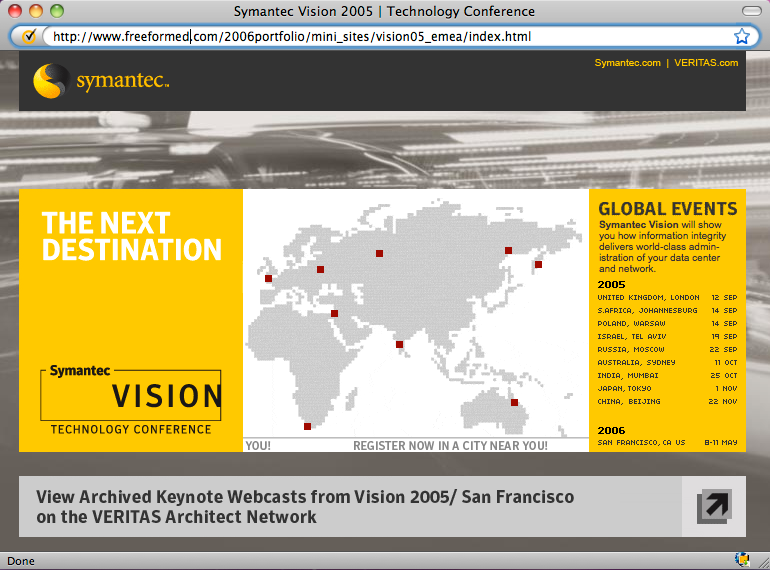Click the Mumbai marker on the map
Screen dimensions: 770x570
[400, 344]
